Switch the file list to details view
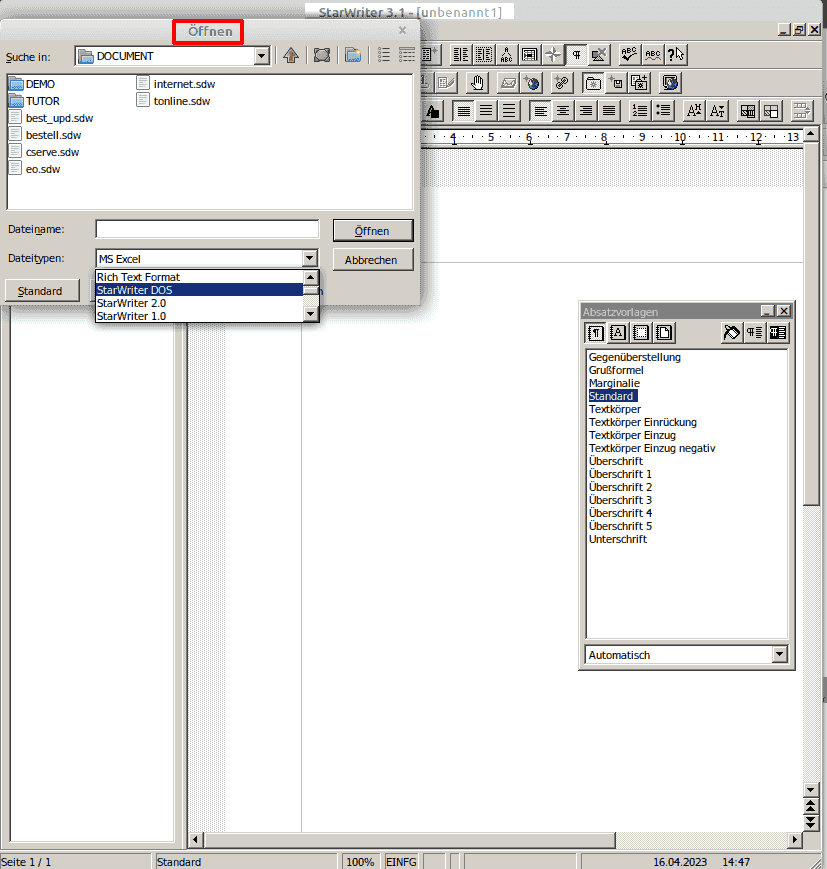Viewport: 827px width, 869px height. point(407,55)
